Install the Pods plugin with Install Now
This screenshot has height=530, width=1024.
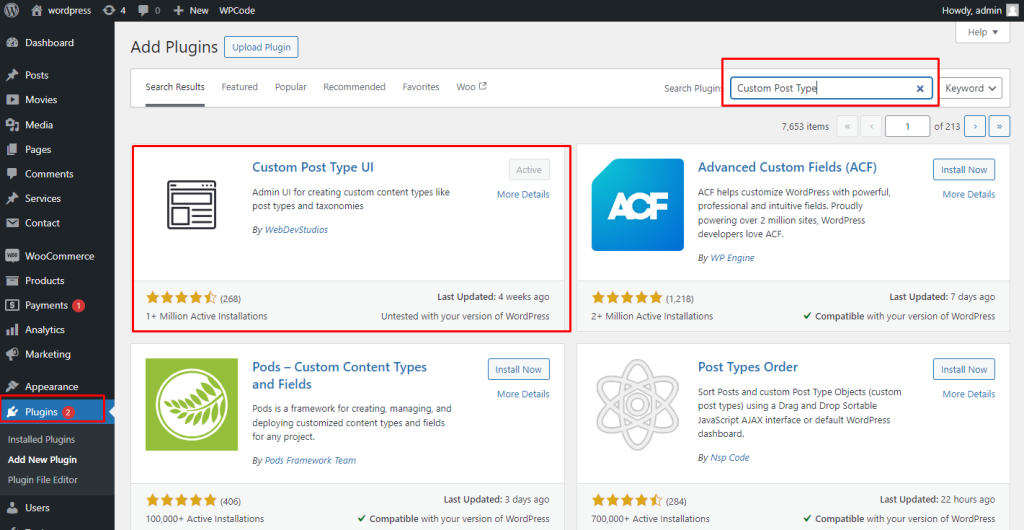[519, 369]
